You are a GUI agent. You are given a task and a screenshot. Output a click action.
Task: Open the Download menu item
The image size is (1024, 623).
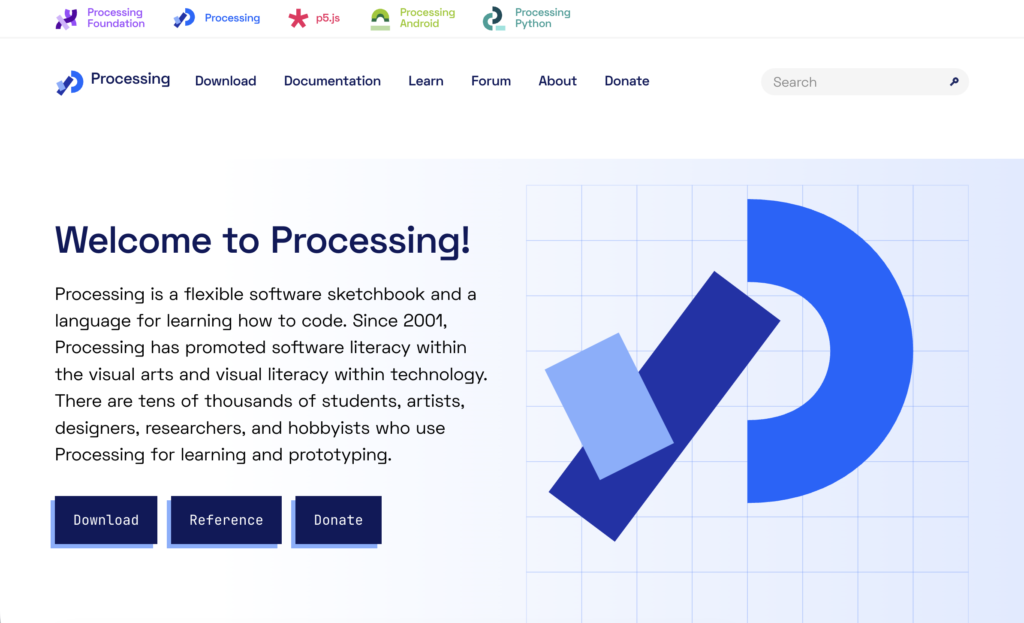[225, 81]
